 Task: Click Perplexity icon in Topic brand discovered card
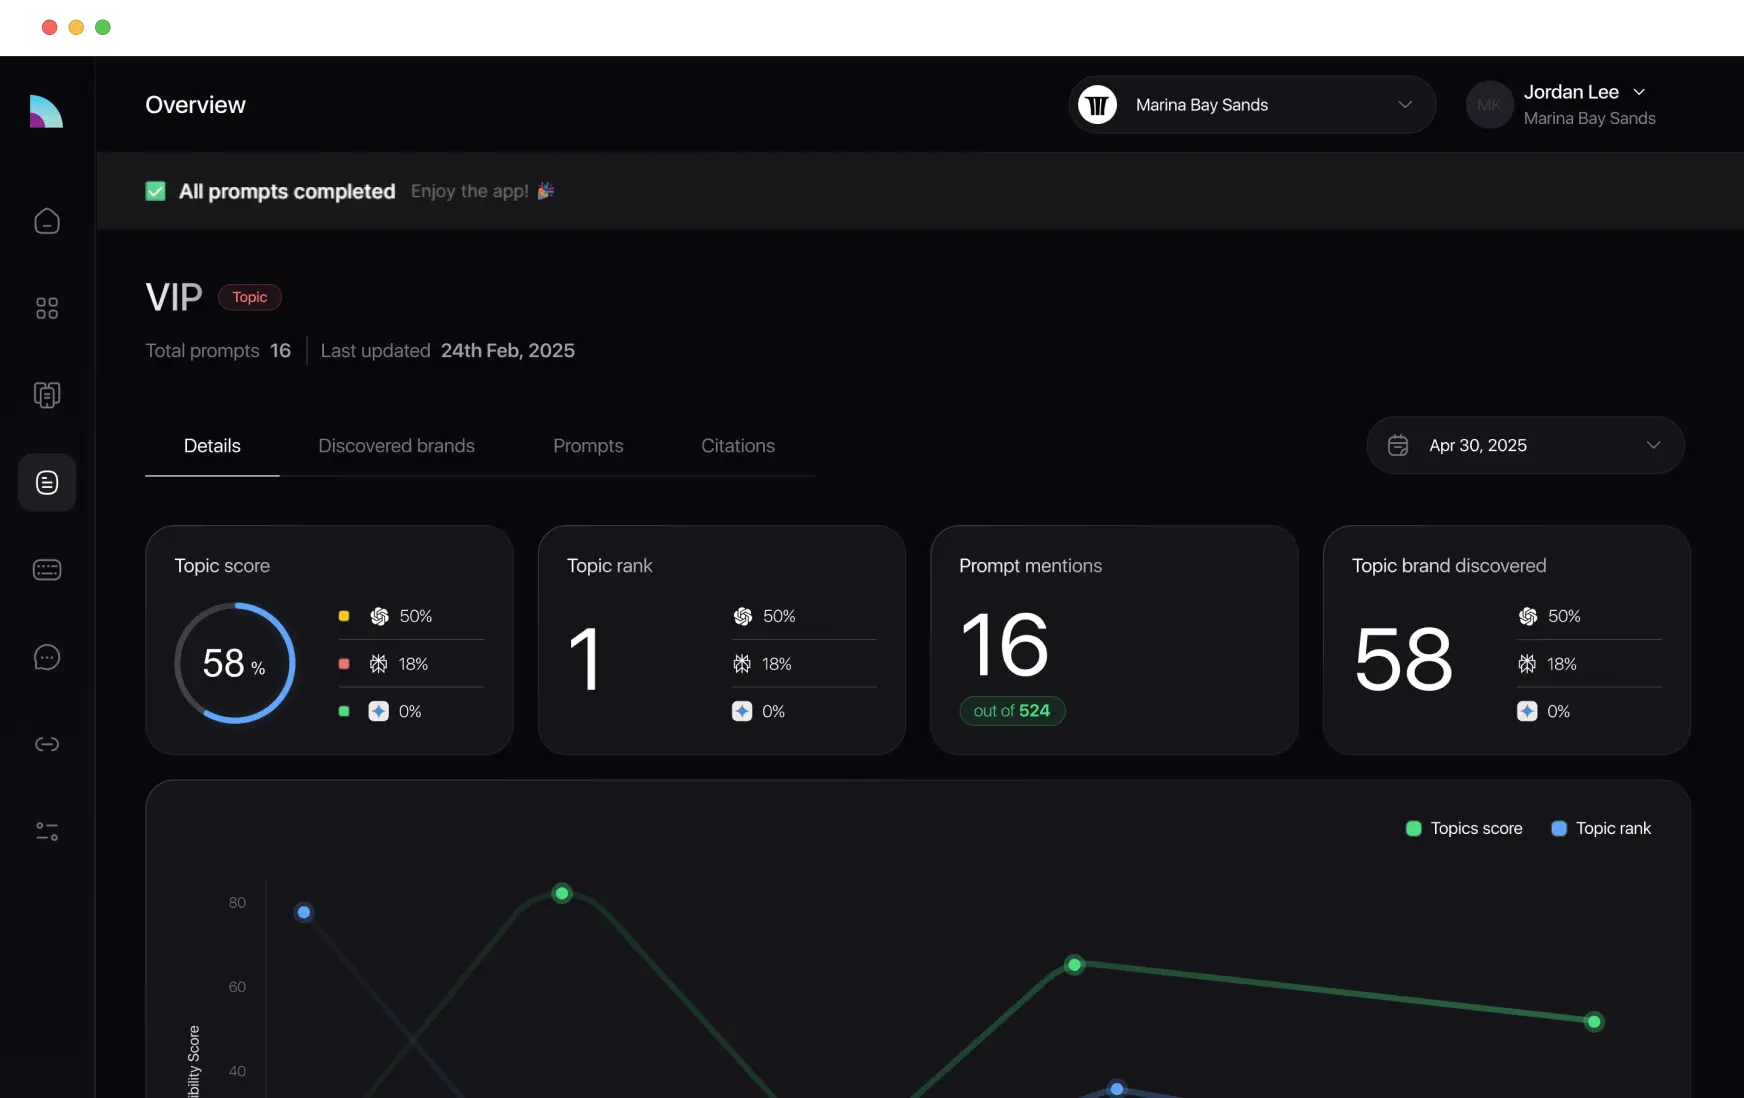pos(1527,664)
